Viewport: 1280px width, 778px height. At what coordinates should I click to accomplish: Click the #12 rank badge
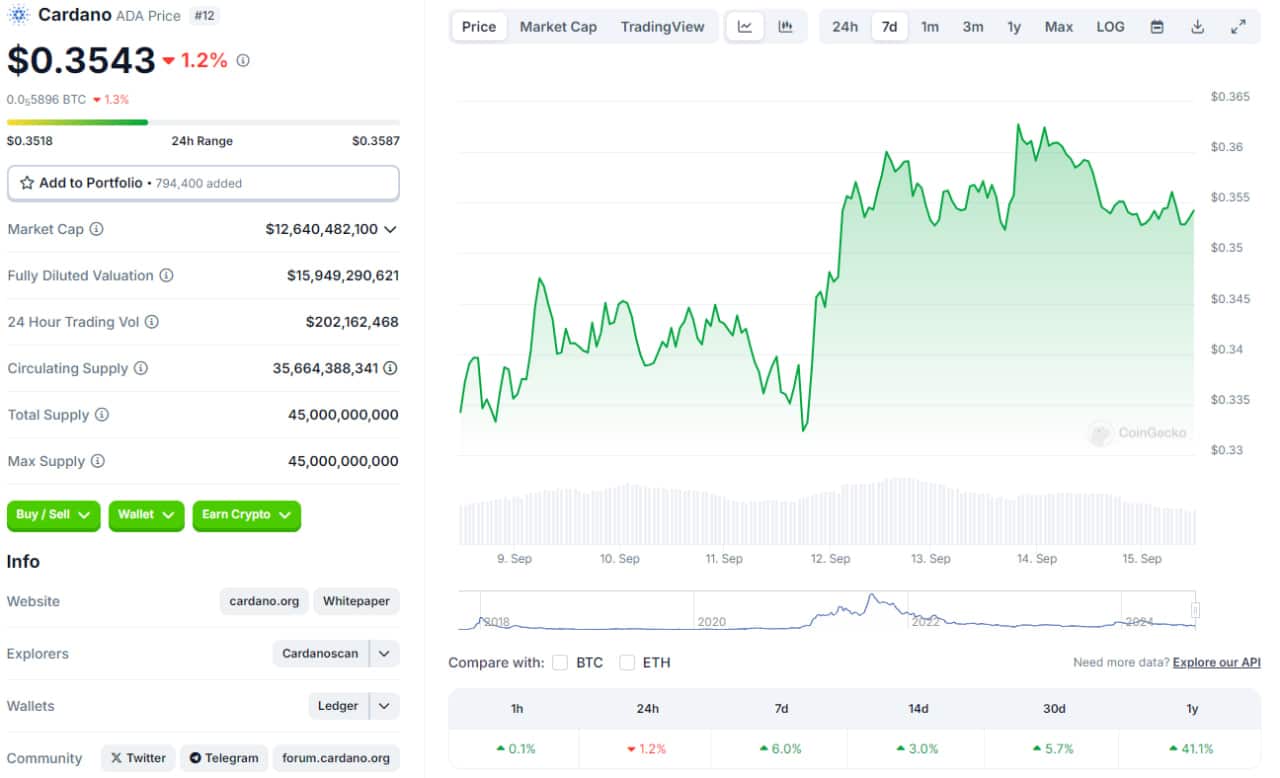[x=204, y=16]
